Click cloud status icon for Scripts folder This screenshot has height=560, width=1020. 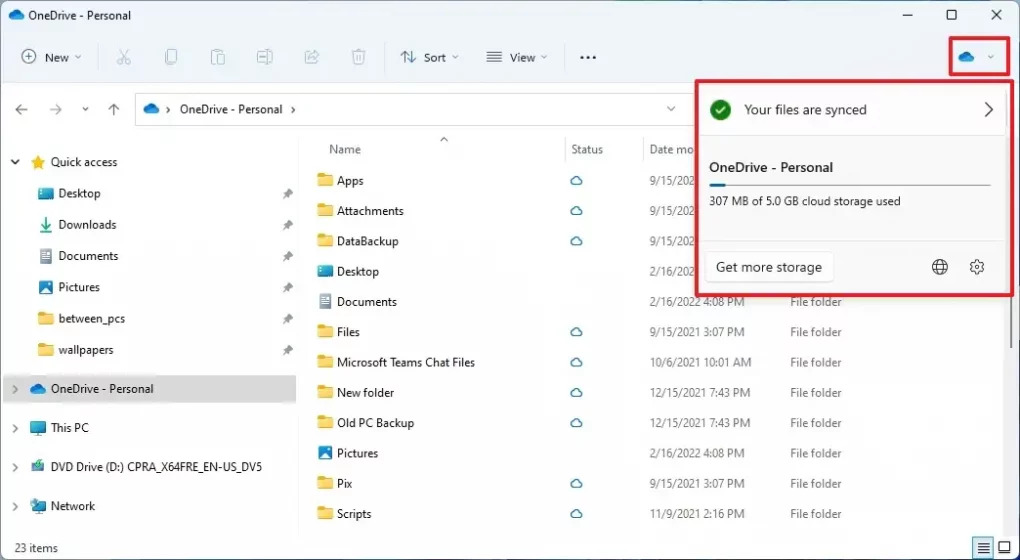(x=576, y=514)
